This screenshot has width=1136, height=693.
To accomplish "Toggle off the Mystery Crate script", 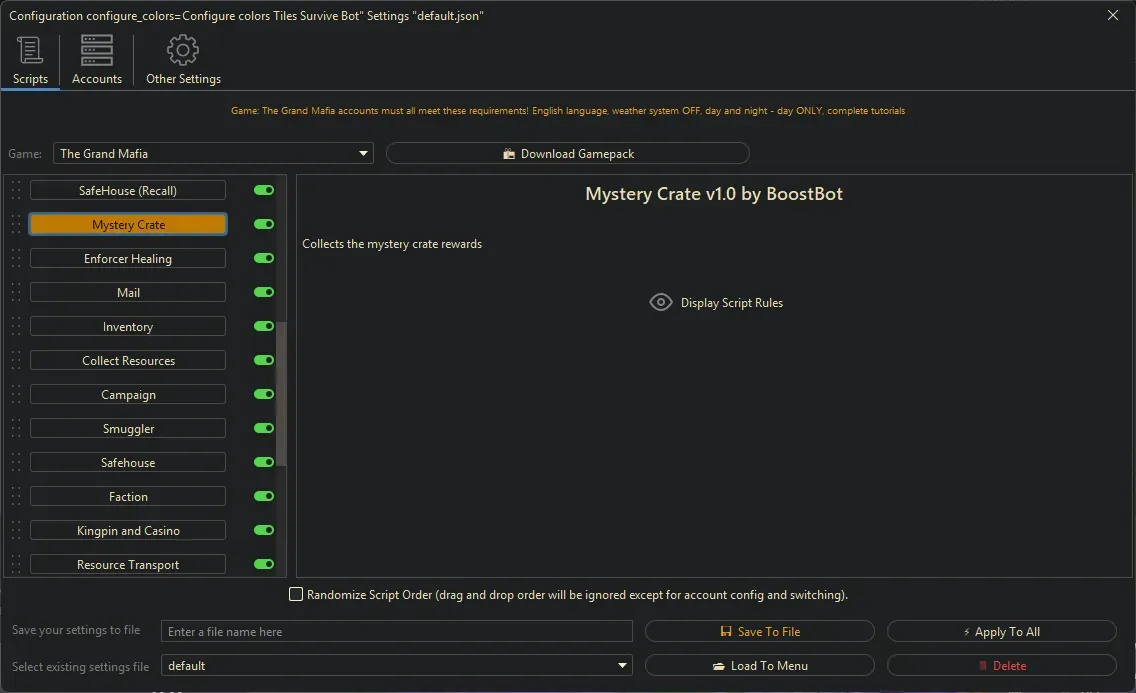I will click(264, 224).
